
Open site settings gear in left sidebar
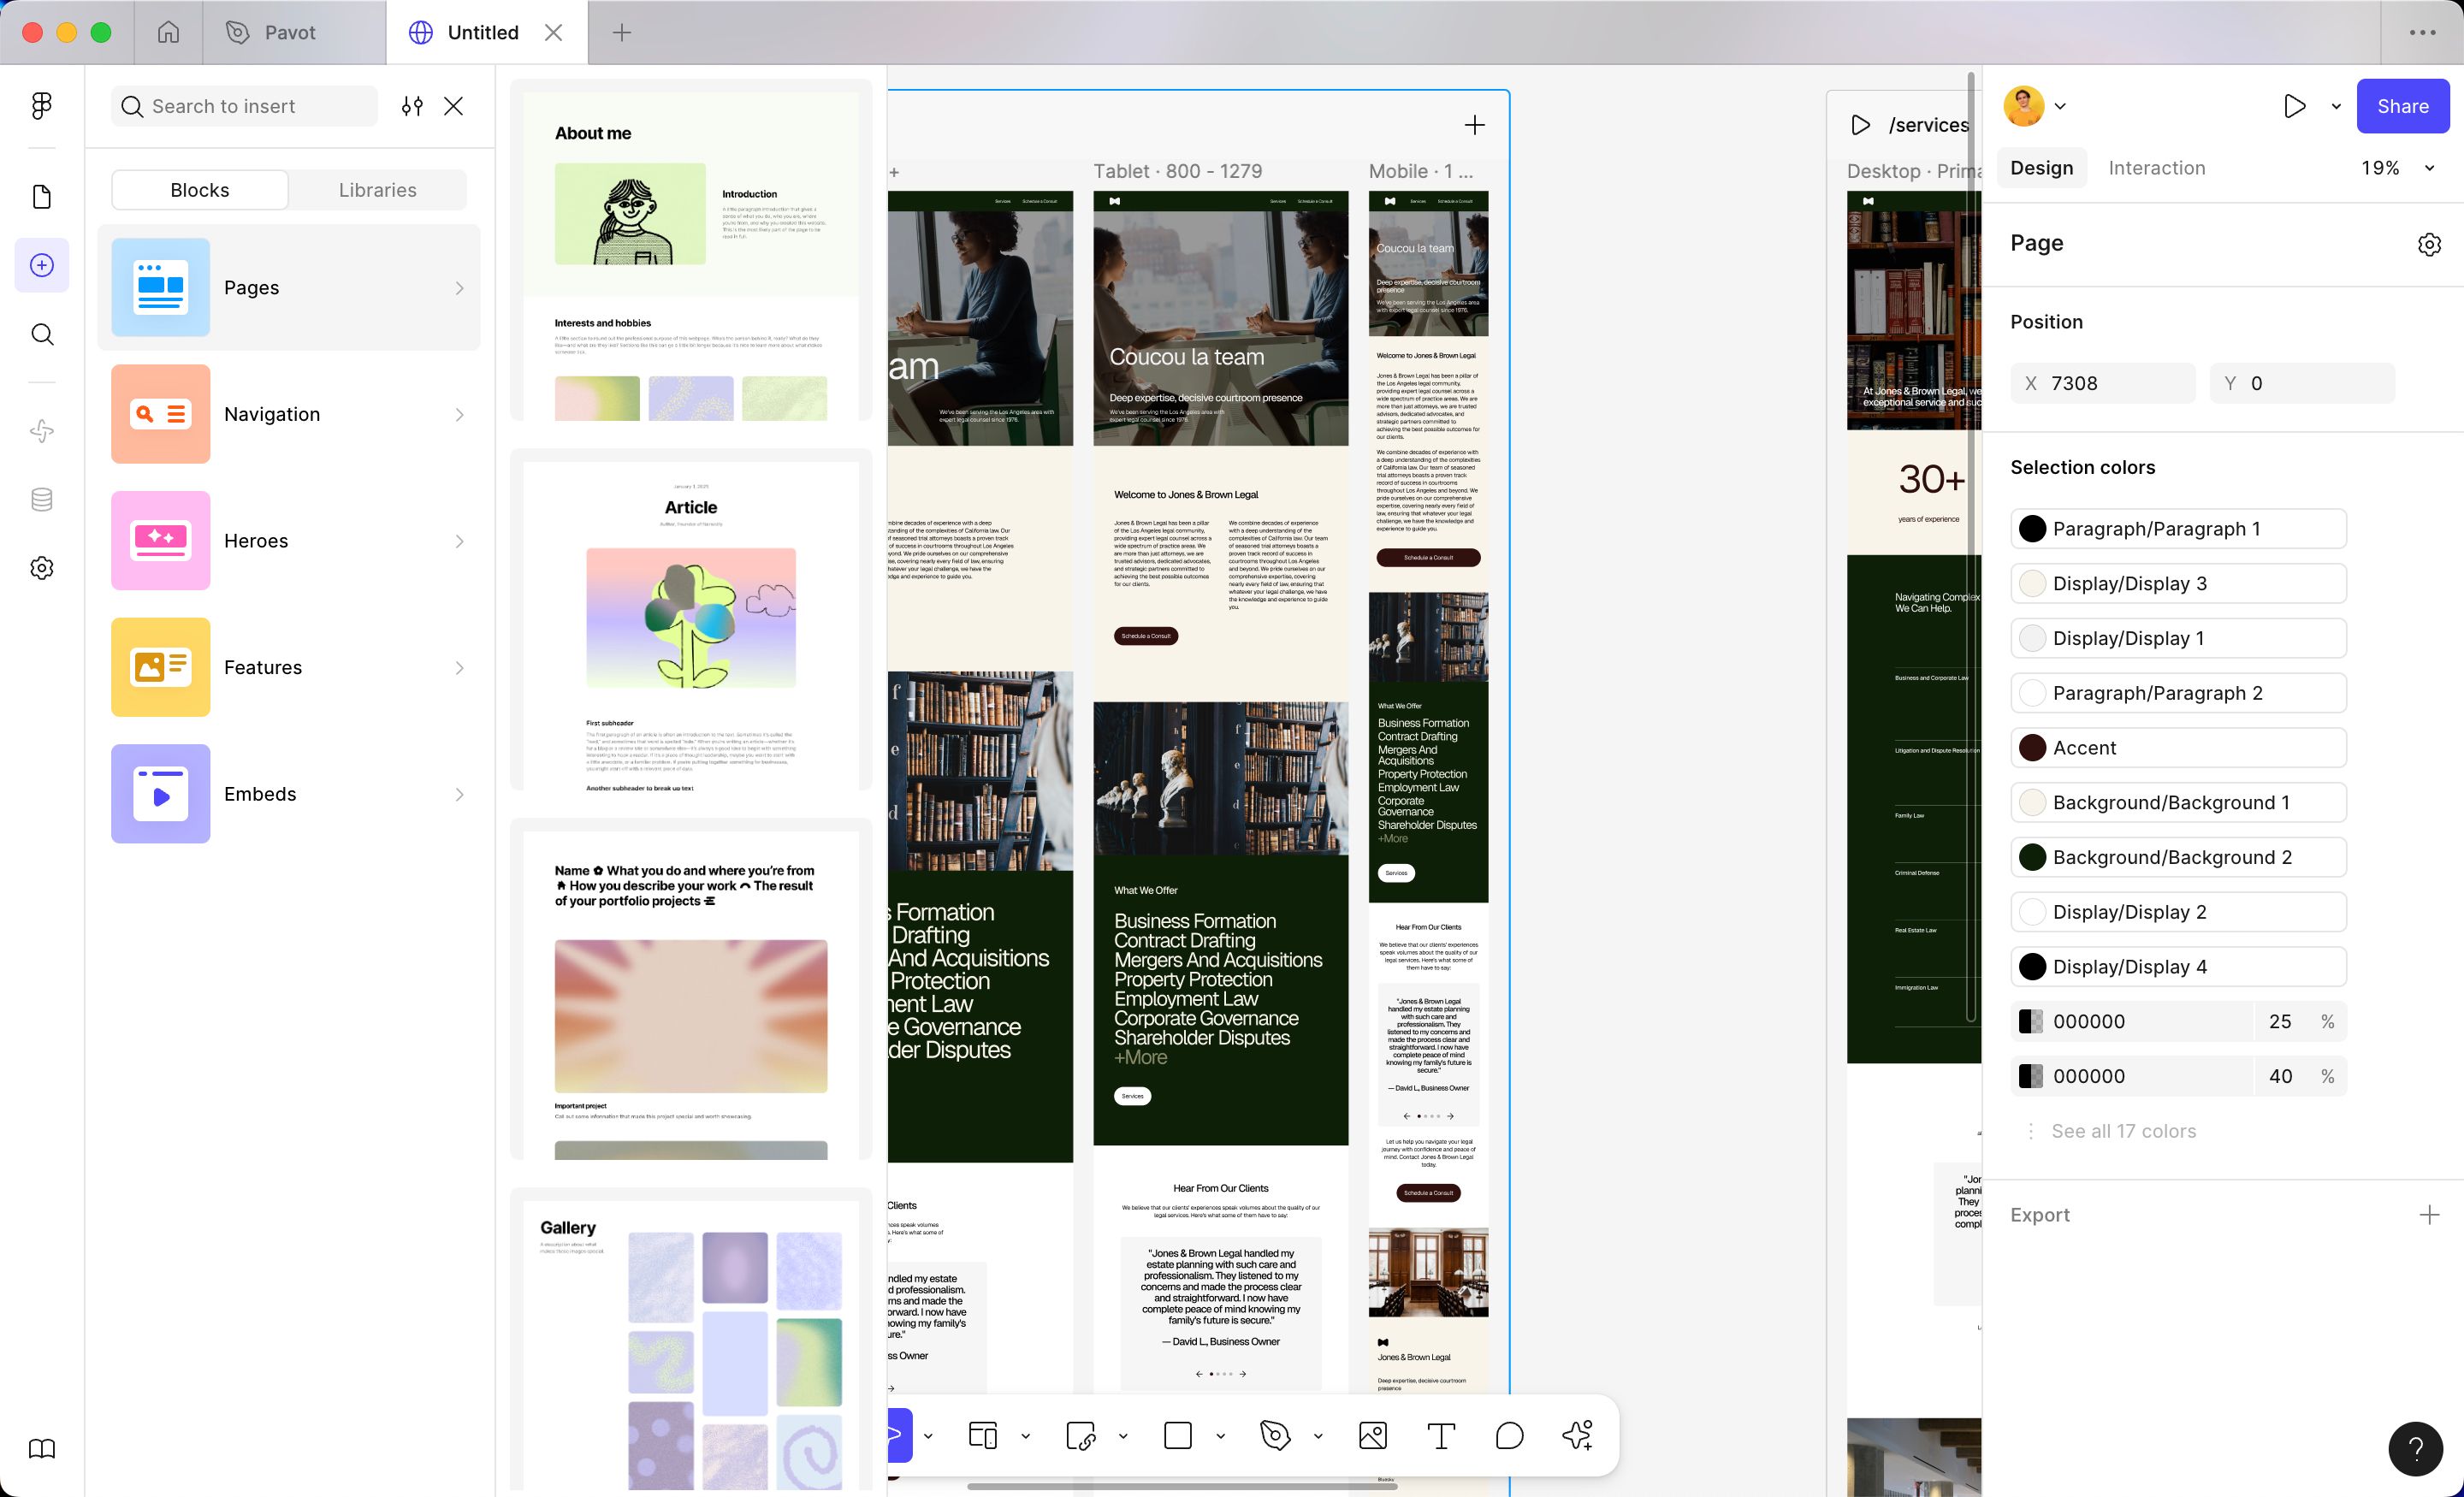pos(41,568)
